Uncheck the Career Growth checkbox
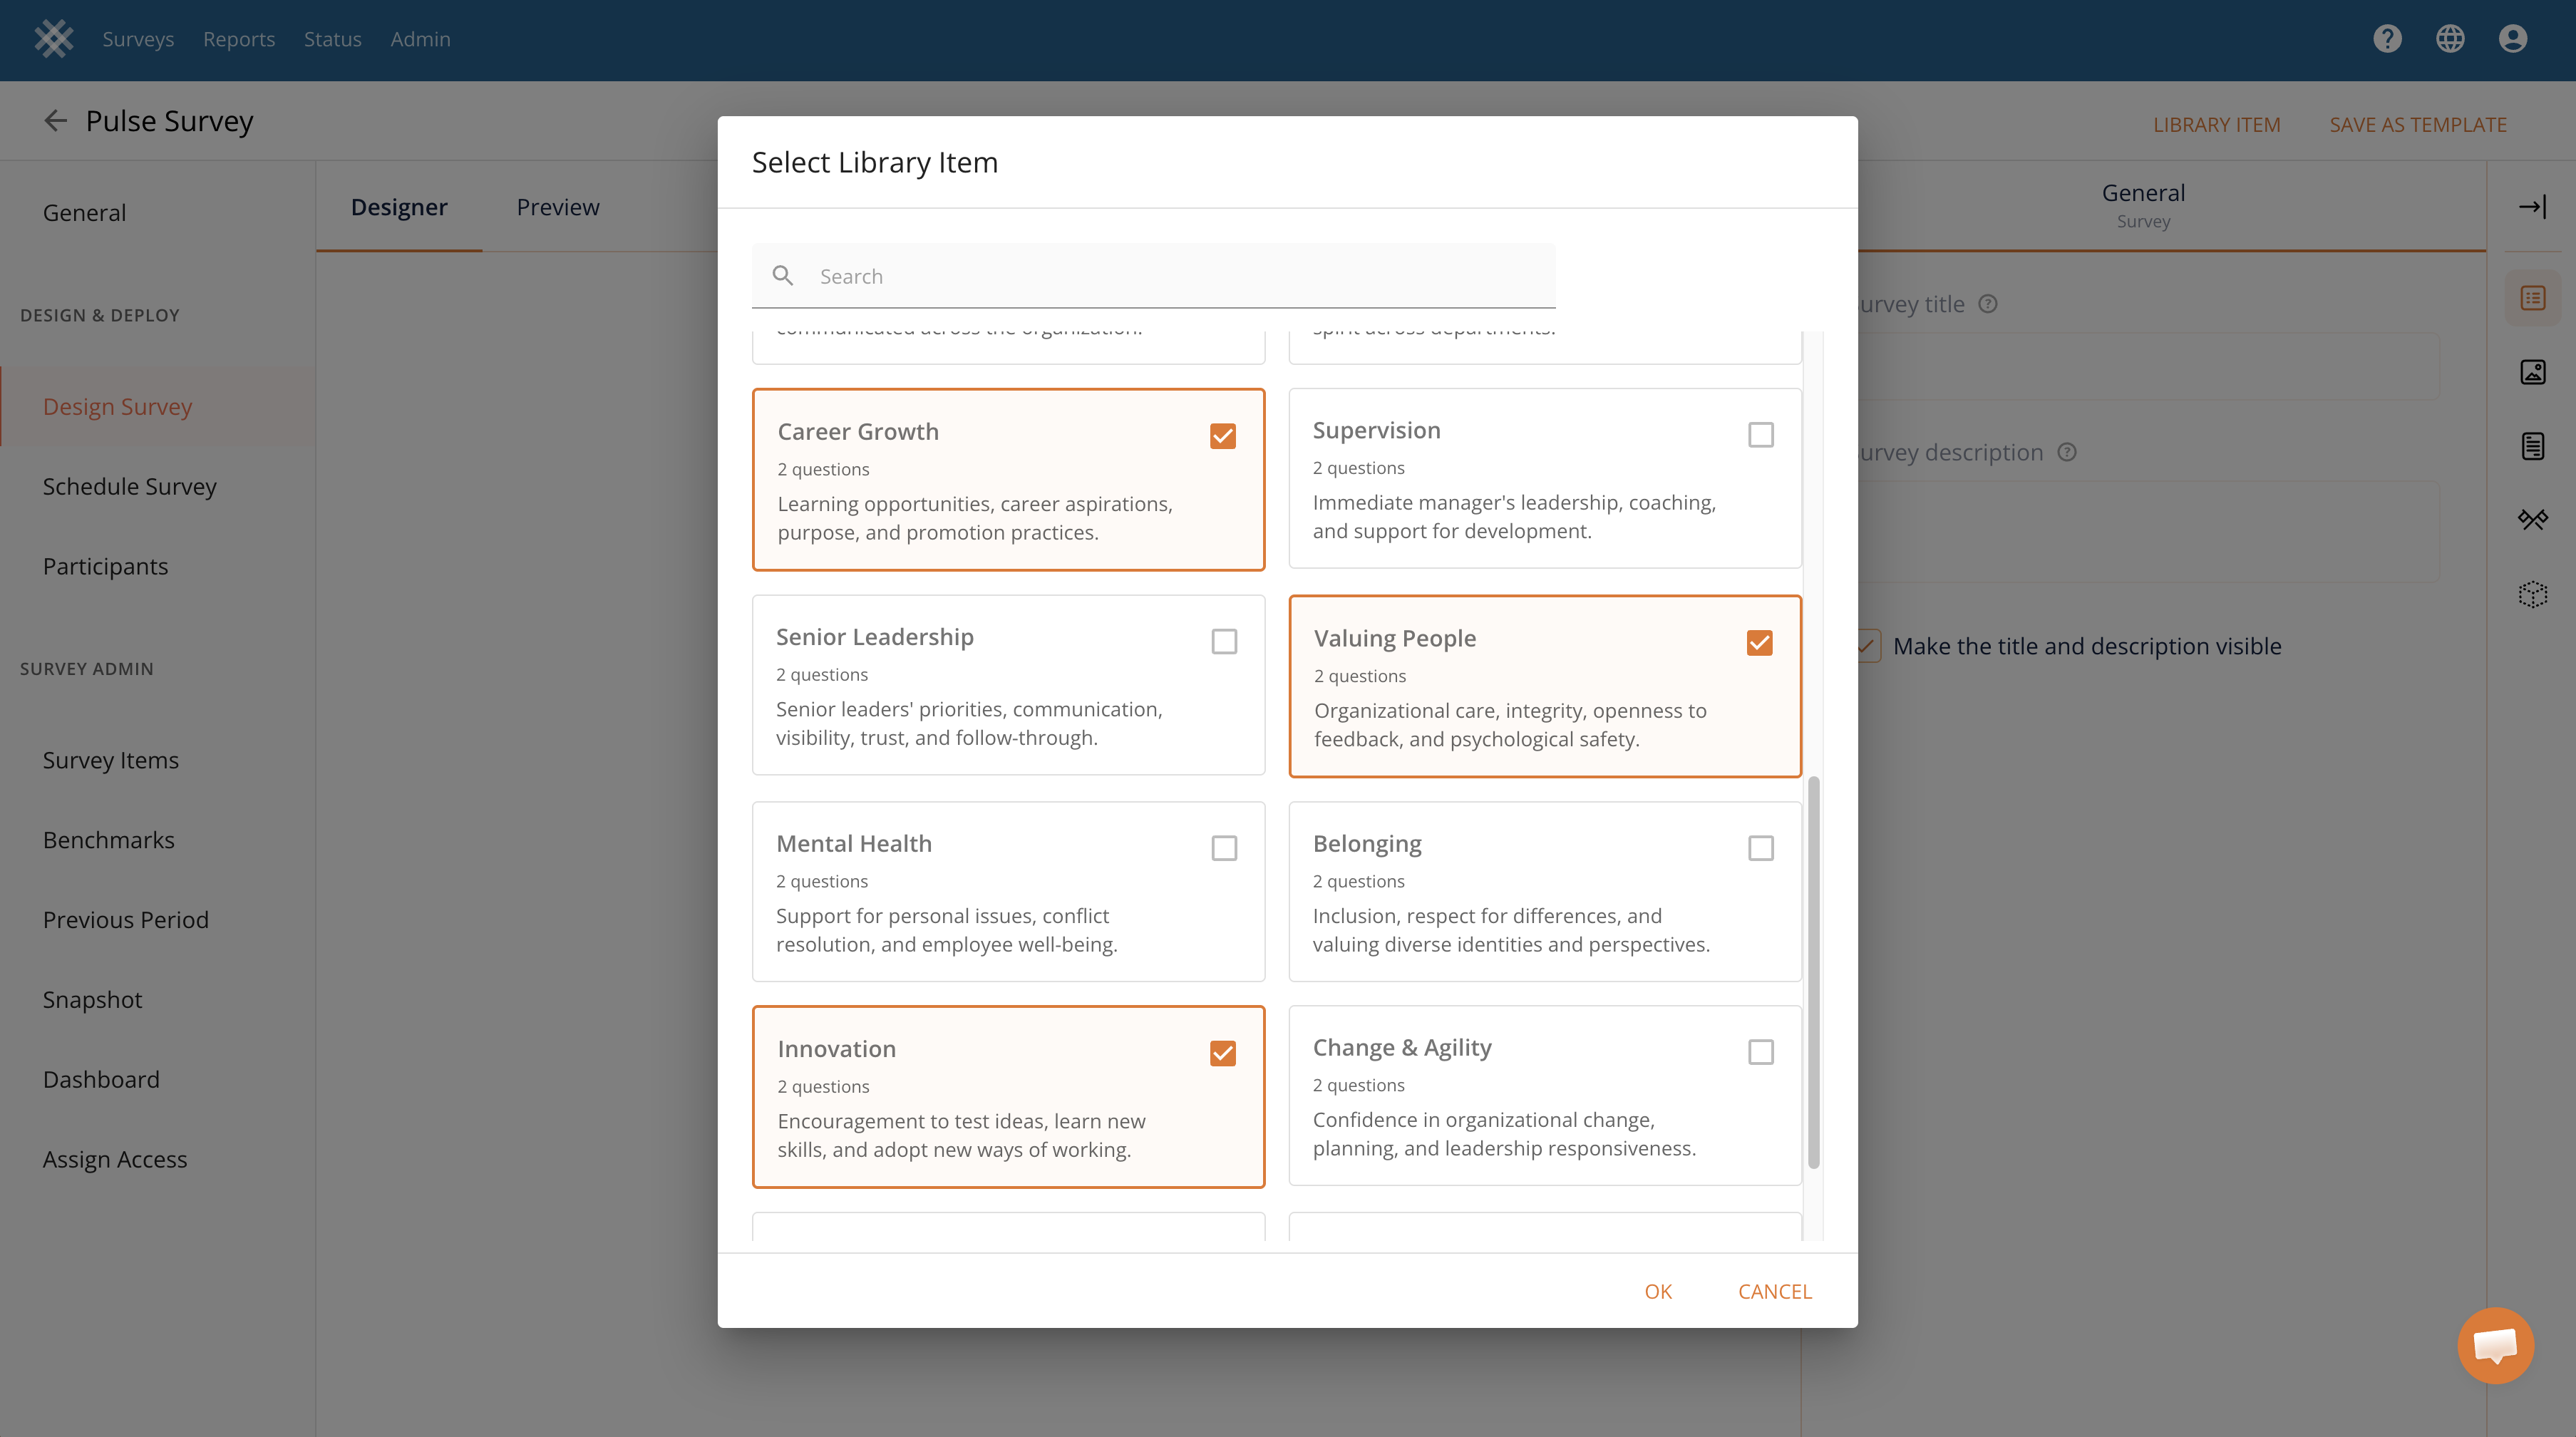2576x1437 pixels. pos(1222,436)
